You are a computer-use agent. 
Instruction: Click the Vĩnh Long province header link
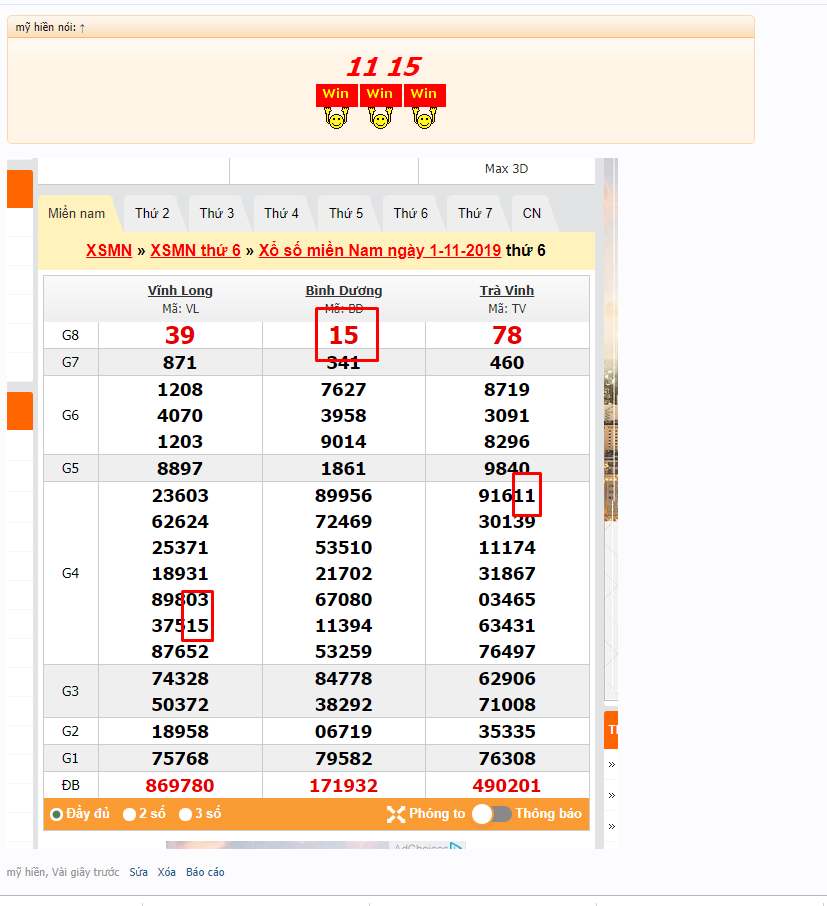tap(180, 291)
